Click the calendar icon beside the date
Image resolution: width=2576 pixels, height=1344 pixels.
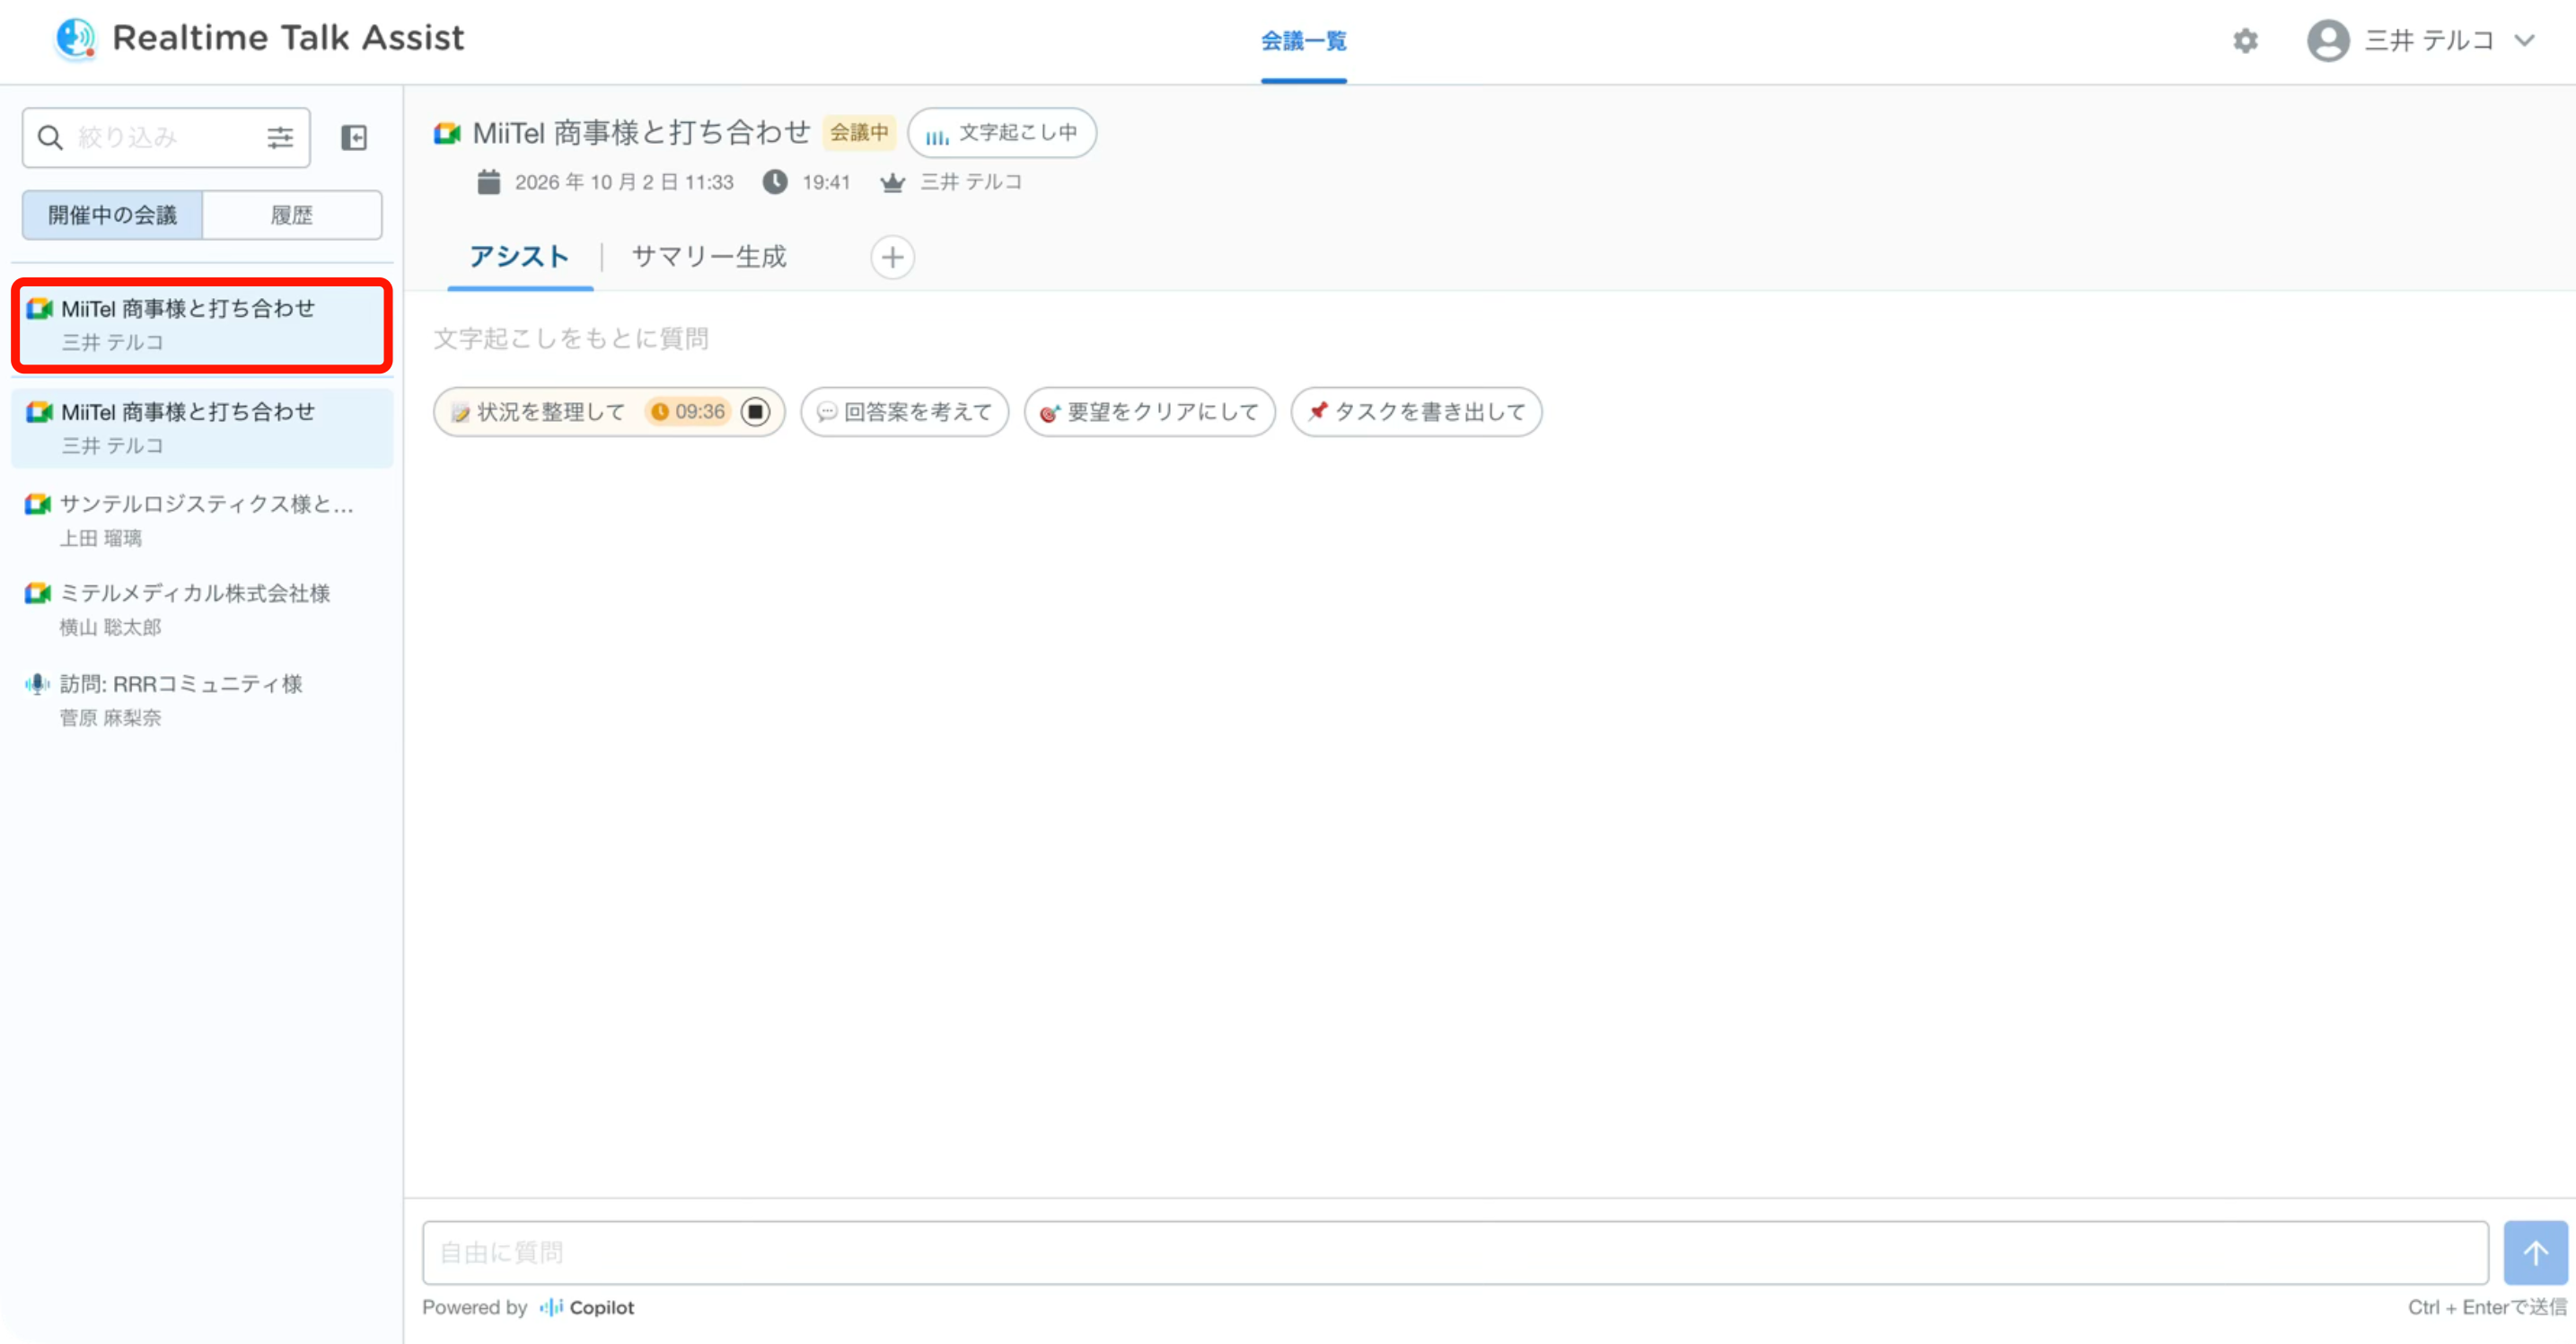pyautogui.click(x=488, y=182)
